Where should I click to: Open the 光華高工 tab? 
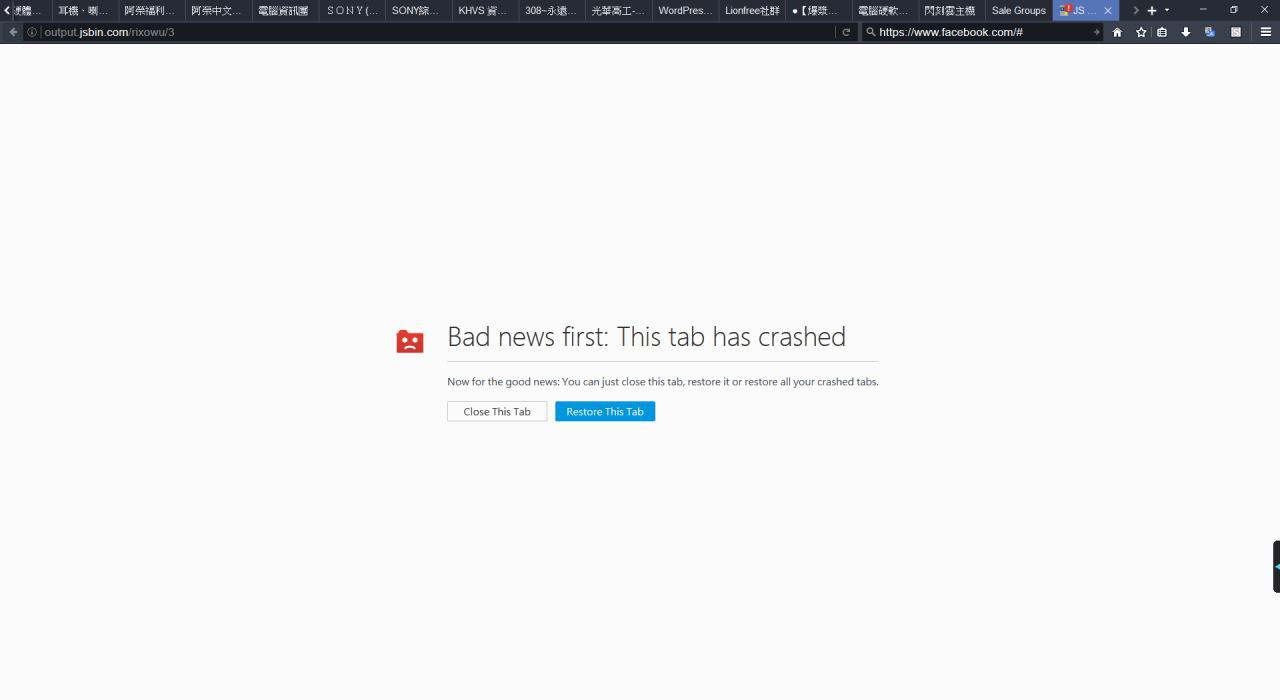coord(618,10)
